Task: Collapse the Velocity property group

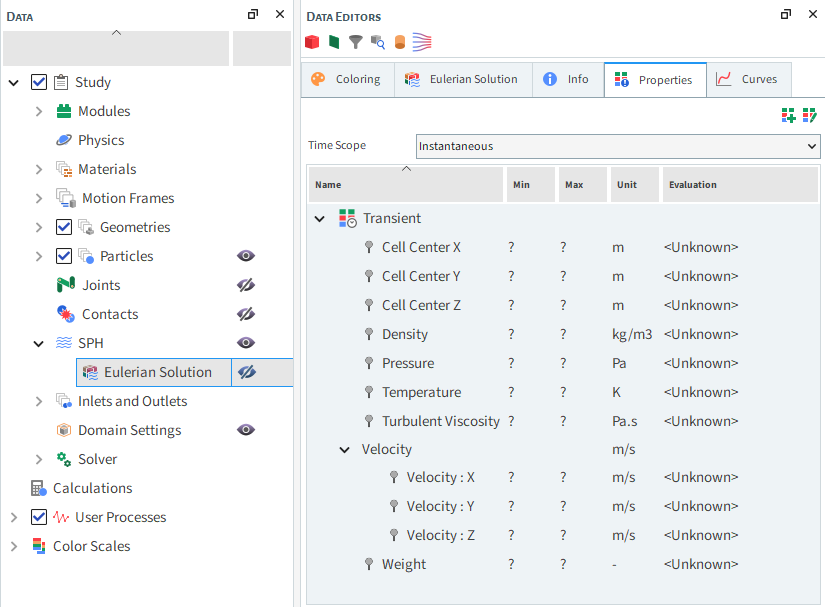Action: click(345, 450)
